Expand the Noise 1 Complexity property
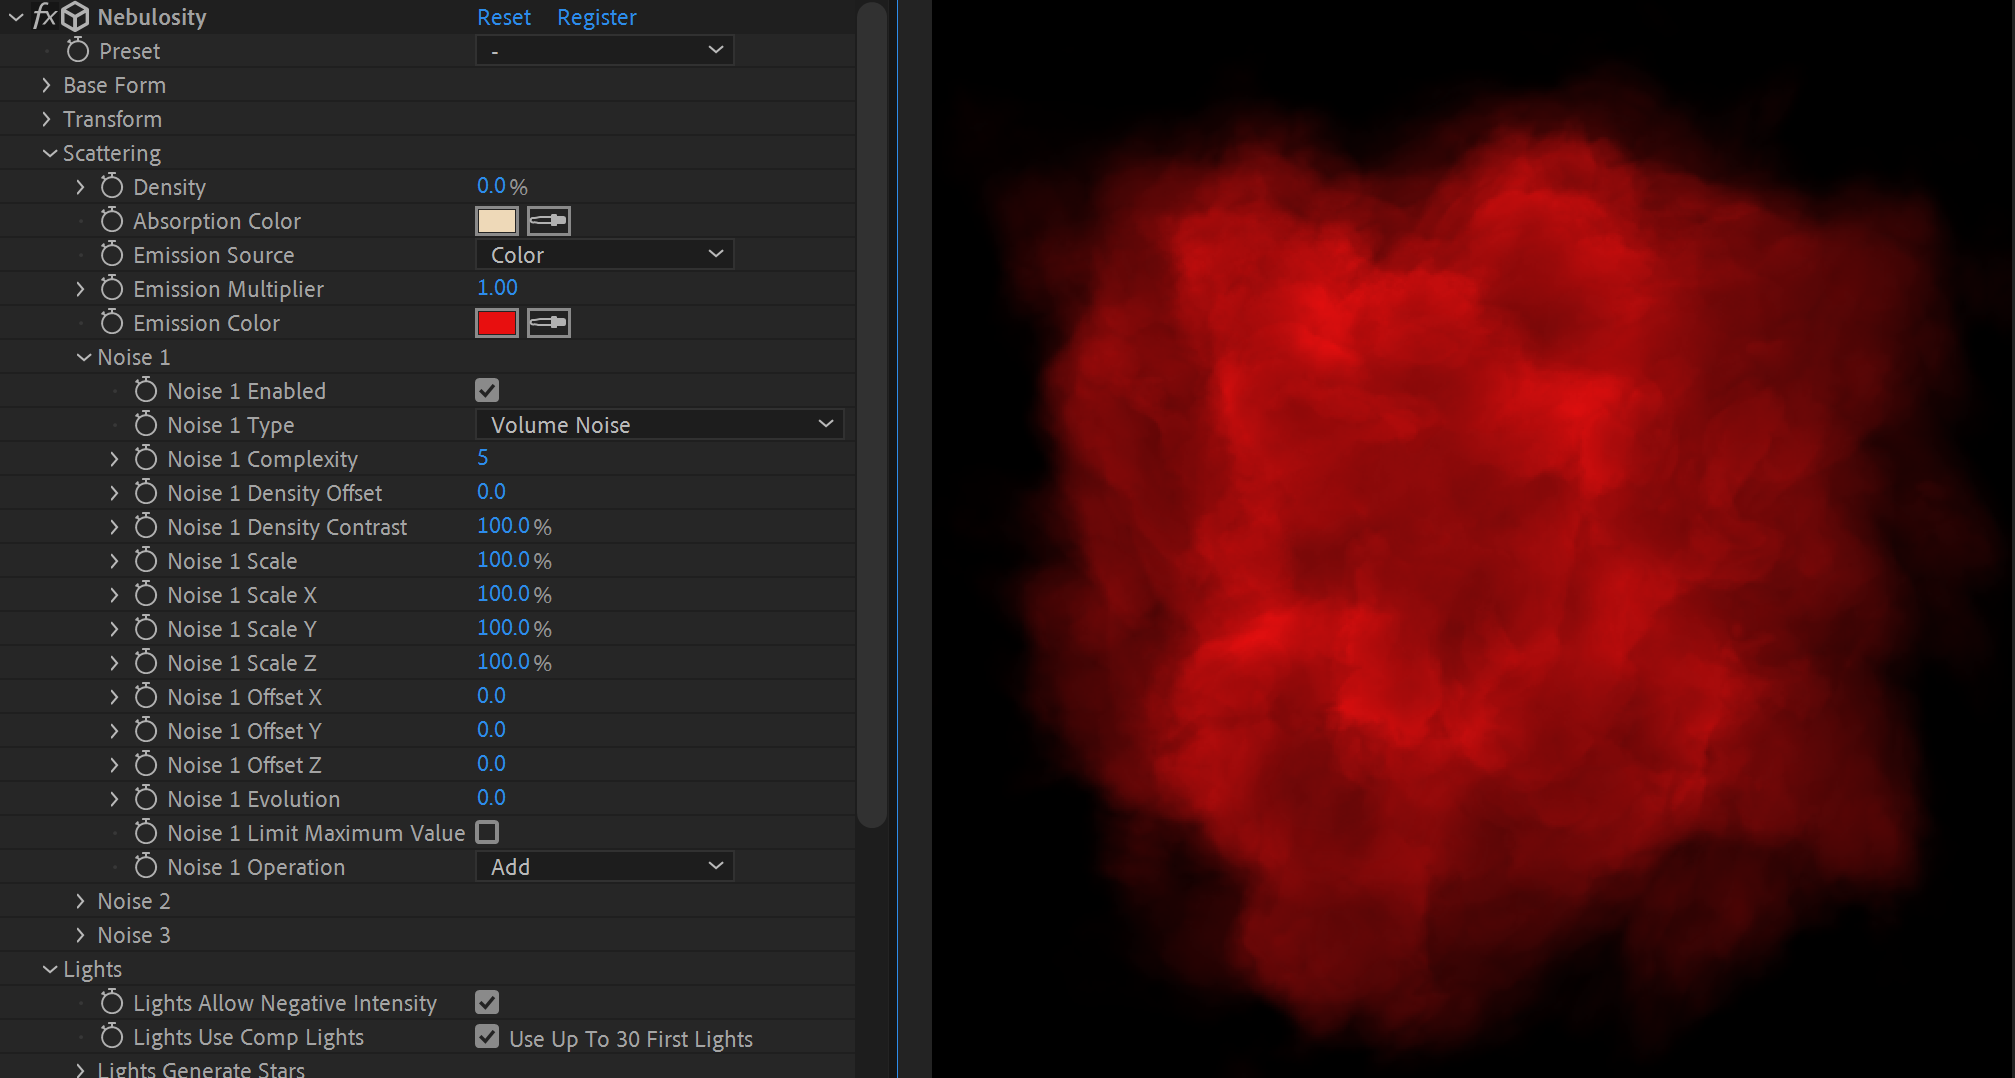Image resolution: width=2015 pixels, height=1078 pixels. (114, 459)
